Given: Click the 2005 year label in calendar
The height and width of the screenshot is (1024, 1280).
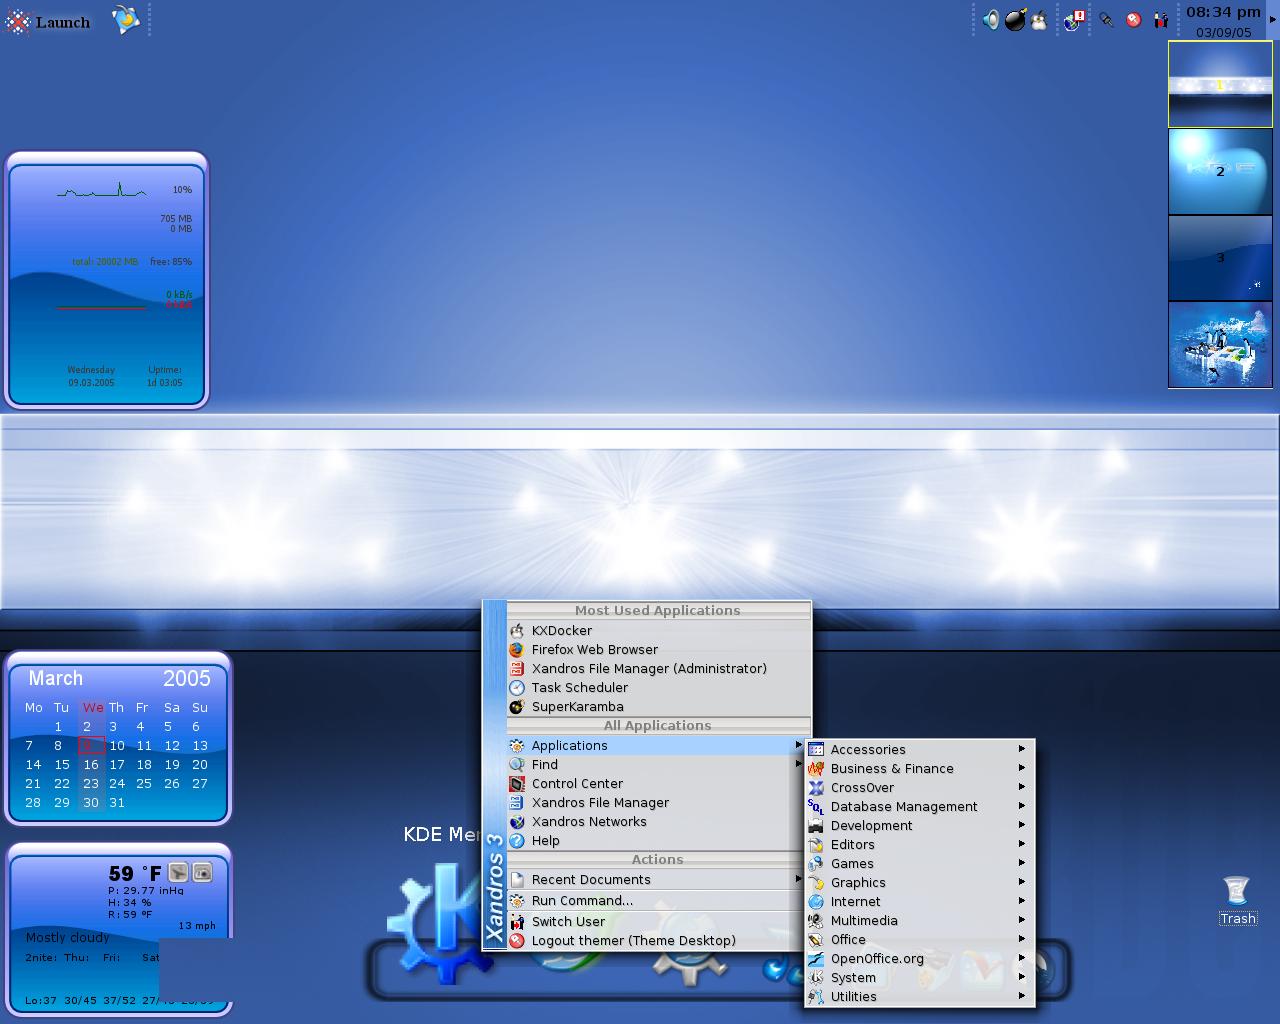Looking at the screenshot, I should click(187, 679).
